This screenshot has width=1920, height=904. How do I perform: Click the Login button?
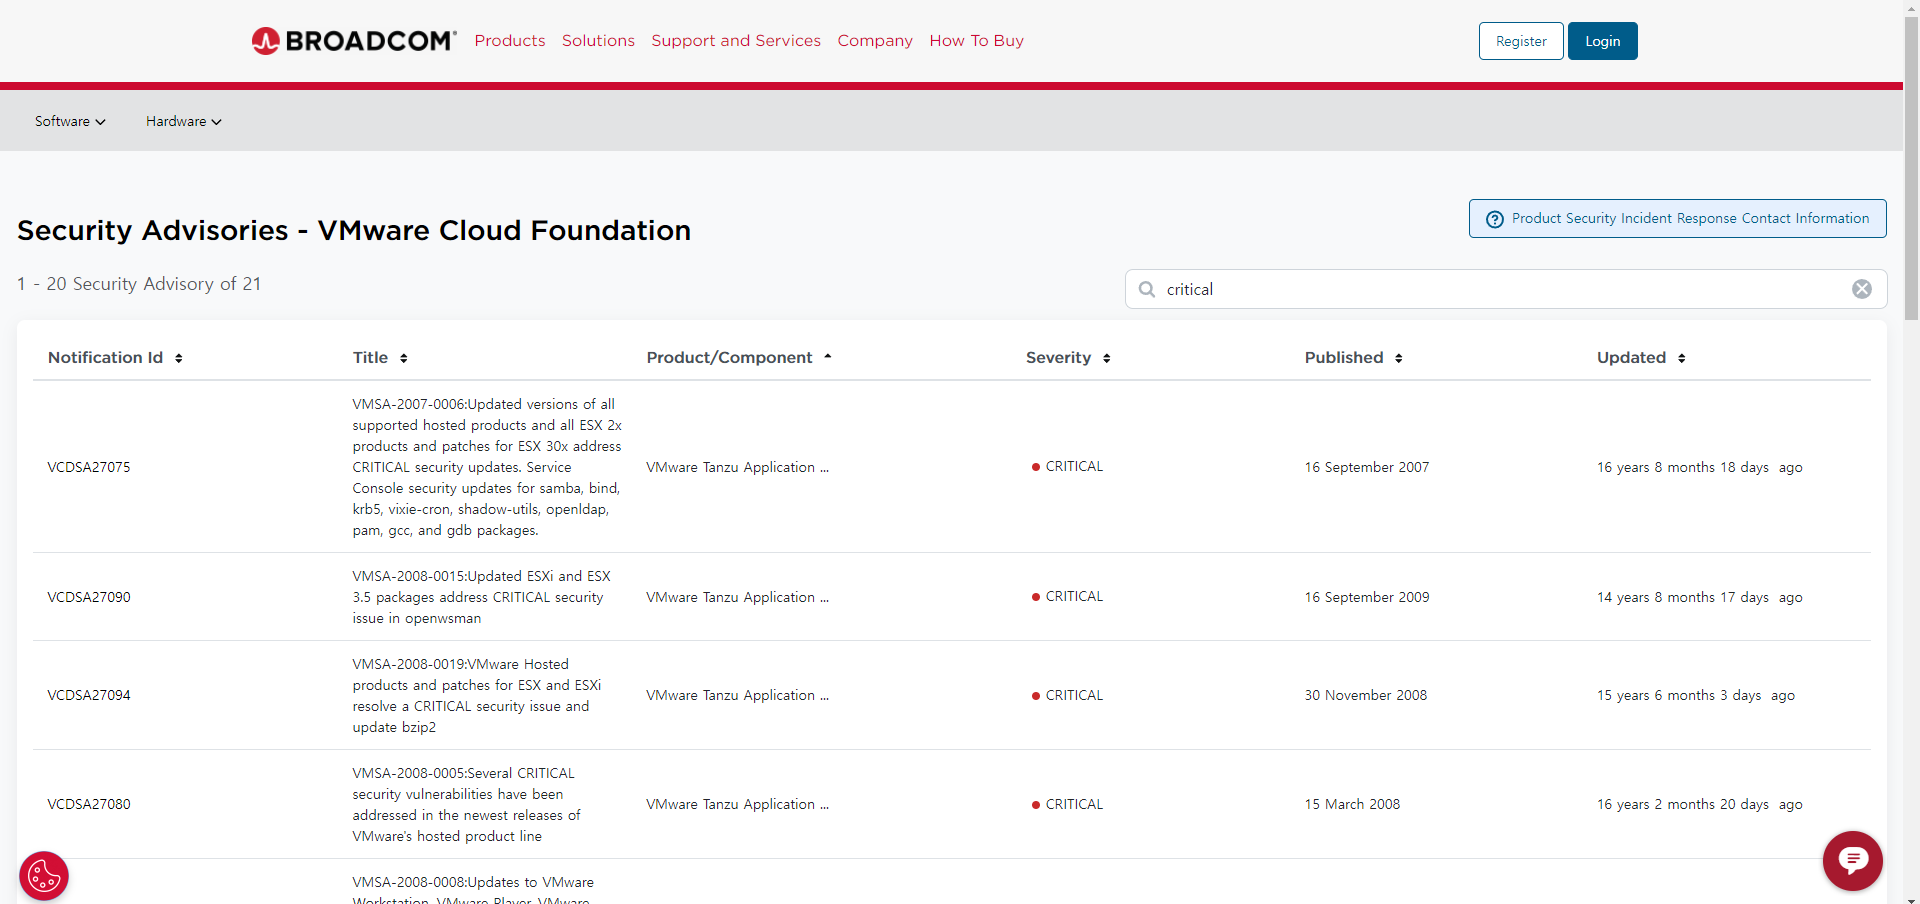tap(1602, 41)
